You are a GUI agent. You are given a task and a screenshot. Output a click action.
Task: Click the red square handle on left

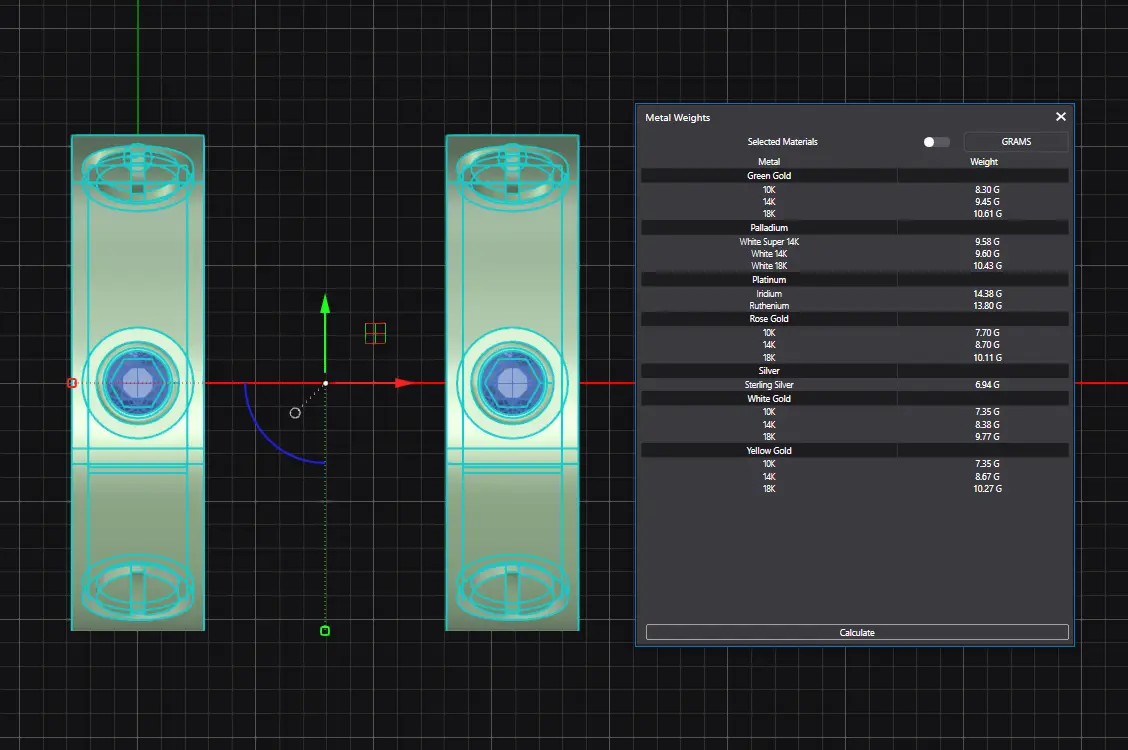[x=71, y=383]
